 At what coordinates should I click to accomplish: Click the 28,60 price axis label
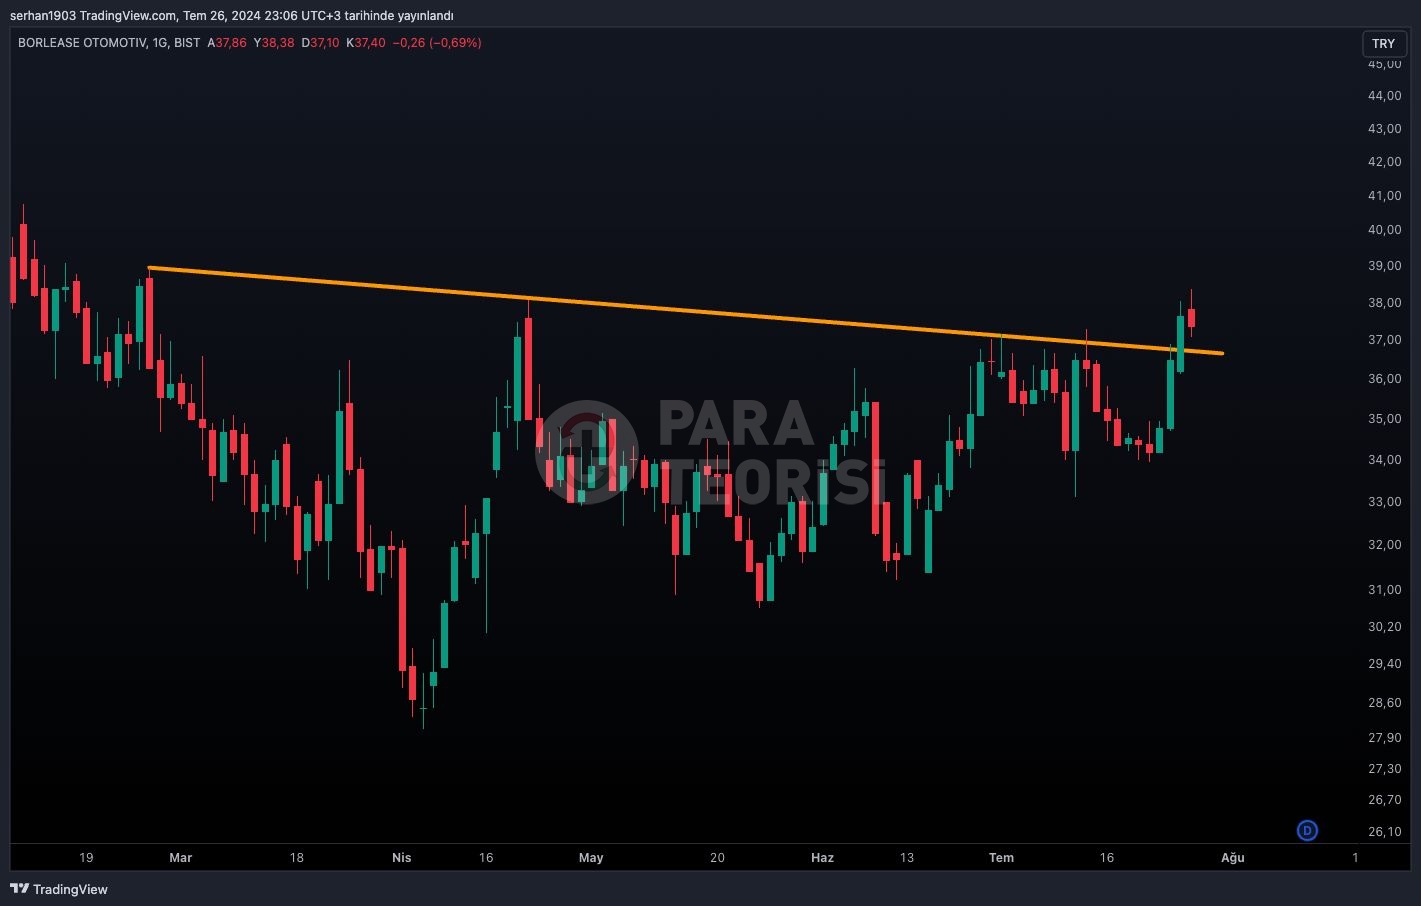(1384, 703)
